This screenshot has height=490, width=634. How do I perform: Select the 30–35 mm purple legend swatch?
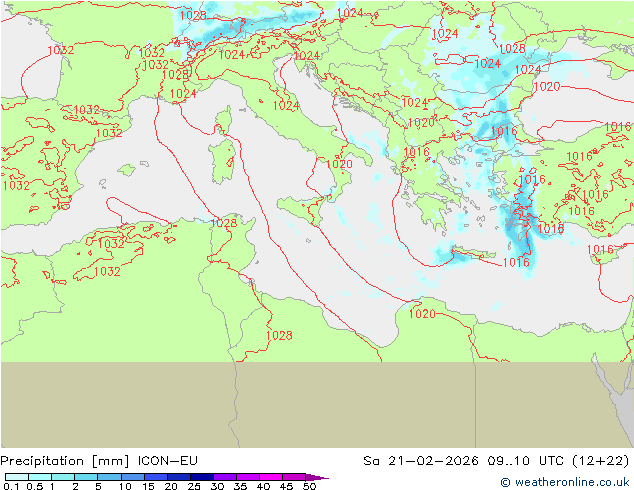tap(224, 477)
